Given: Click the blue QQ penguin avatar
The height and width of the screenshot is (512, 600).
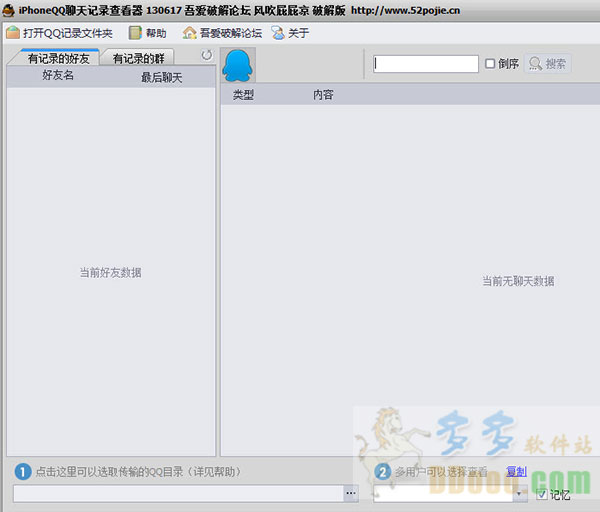Looking at the screenshot, I should [238, 65].
